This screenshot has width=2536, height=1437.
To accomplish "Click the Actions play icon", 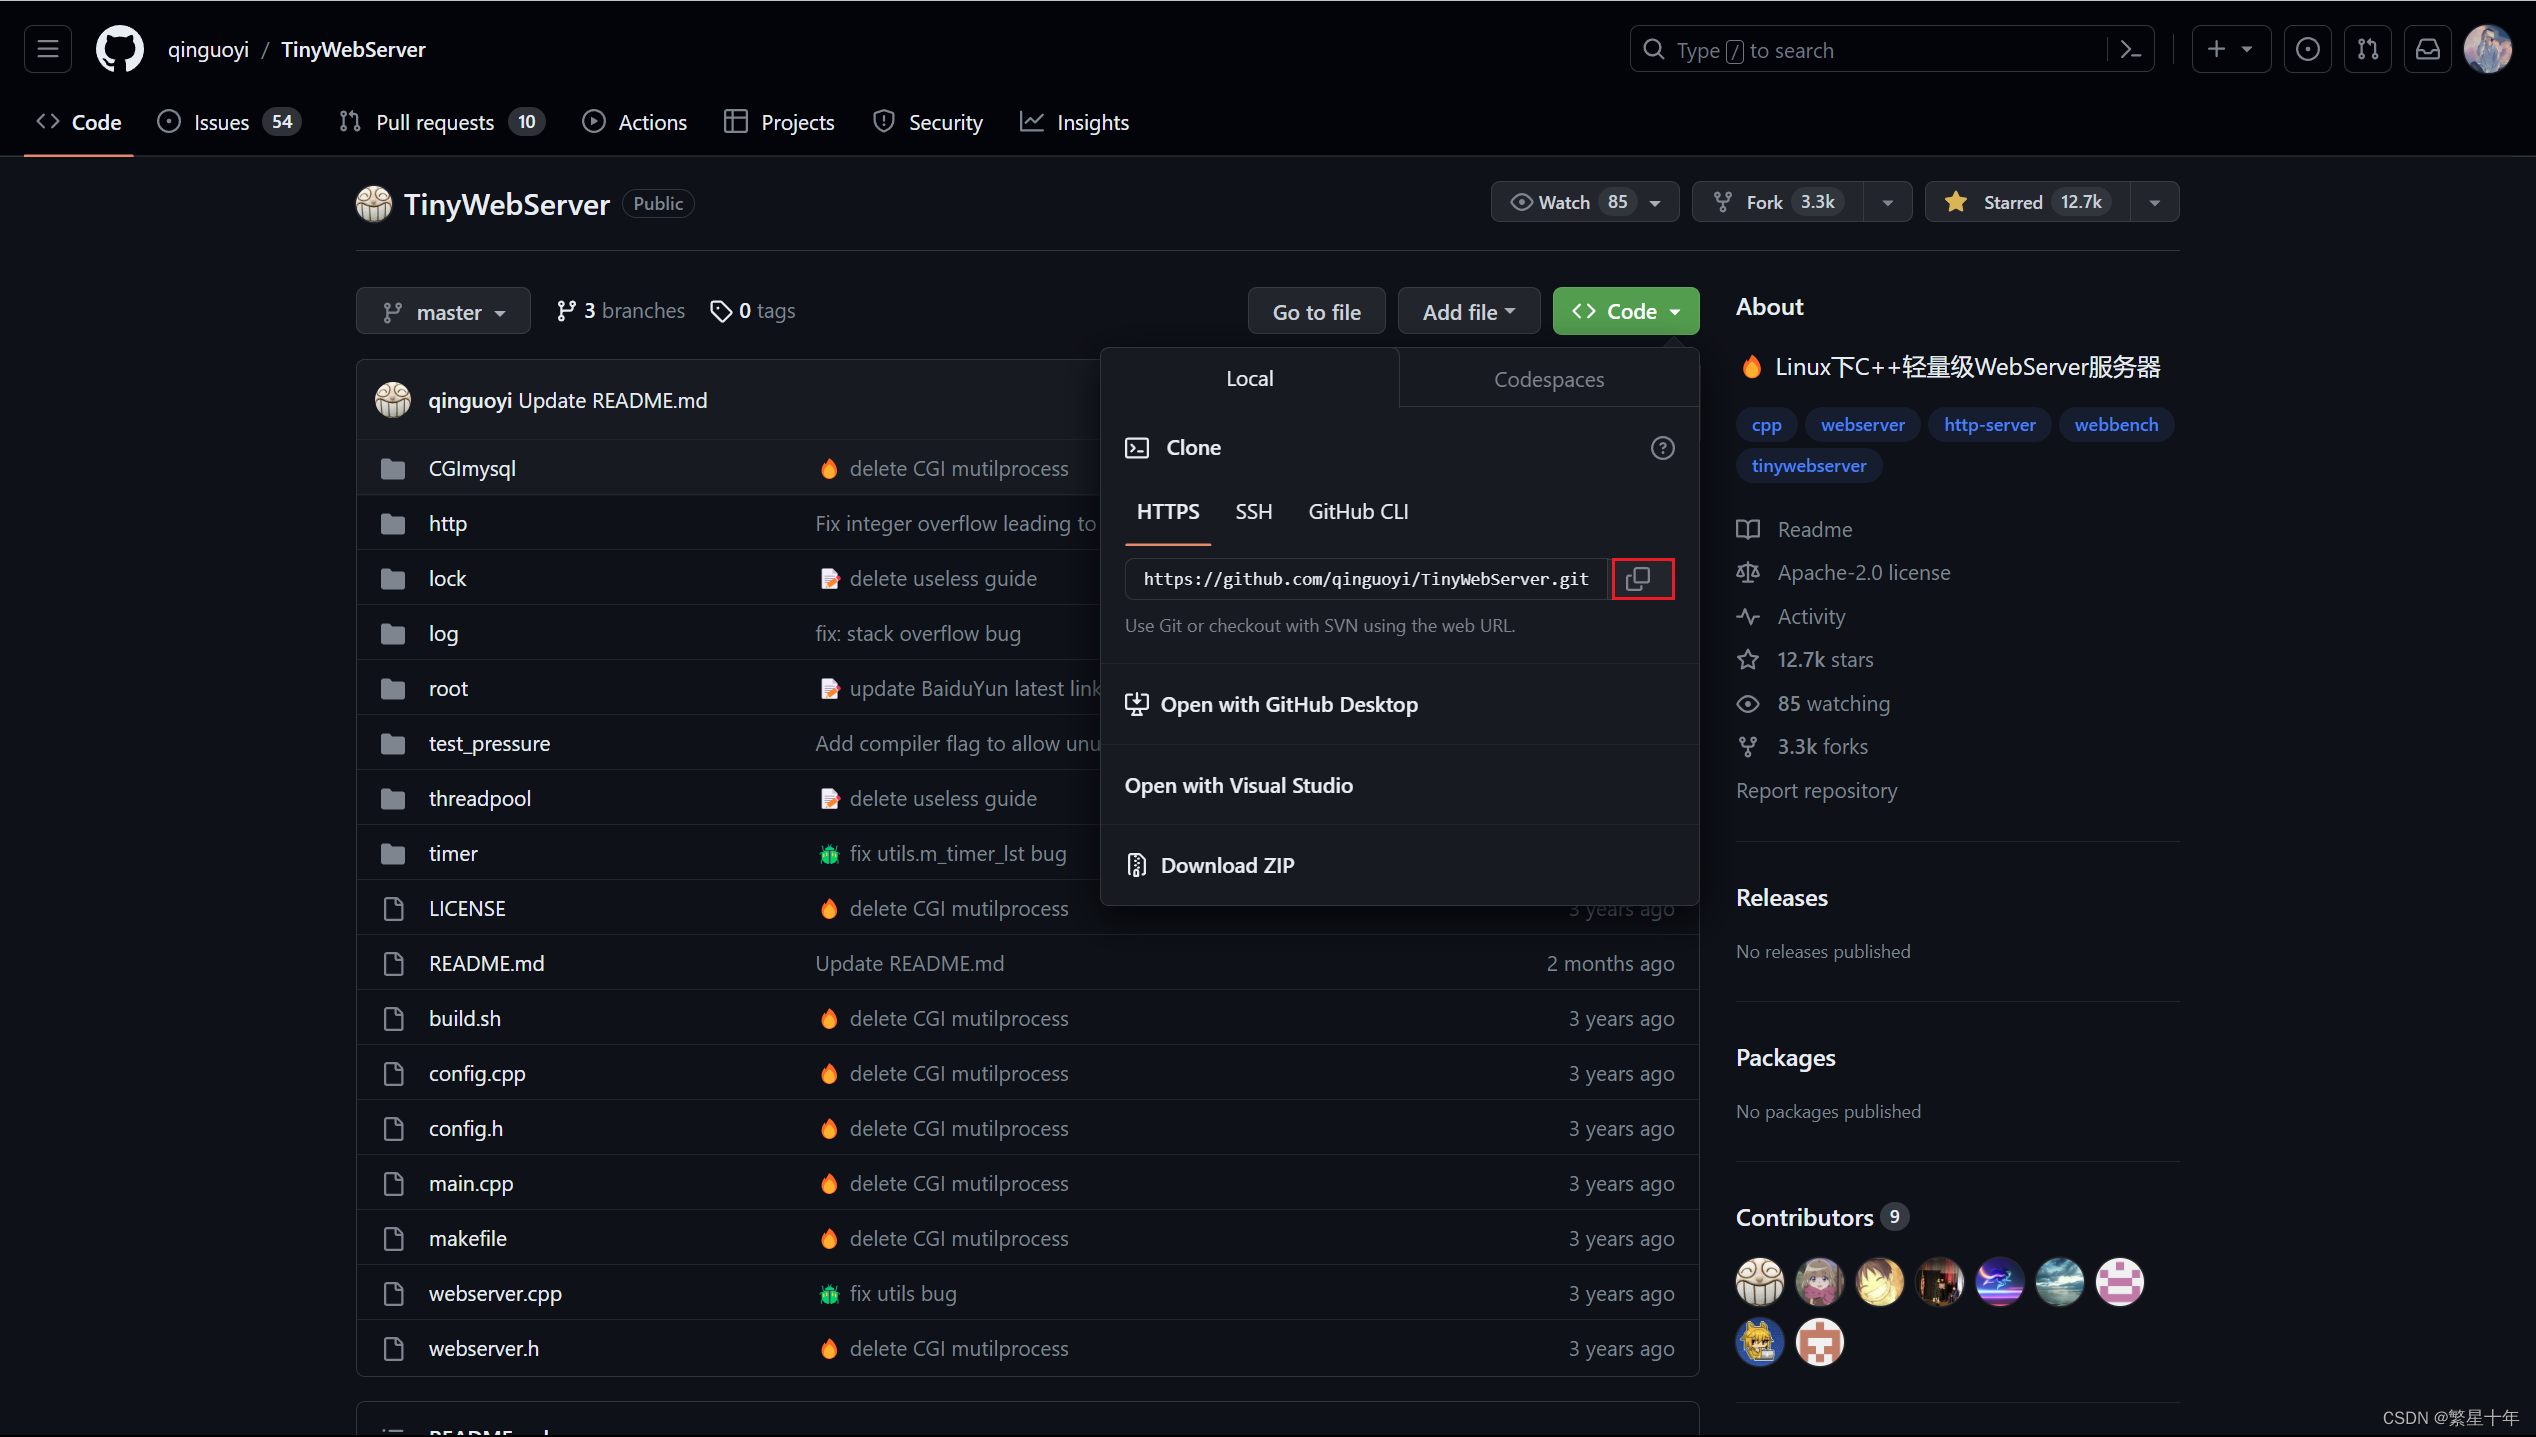I will pyautogui.click(x=592, y=122).
